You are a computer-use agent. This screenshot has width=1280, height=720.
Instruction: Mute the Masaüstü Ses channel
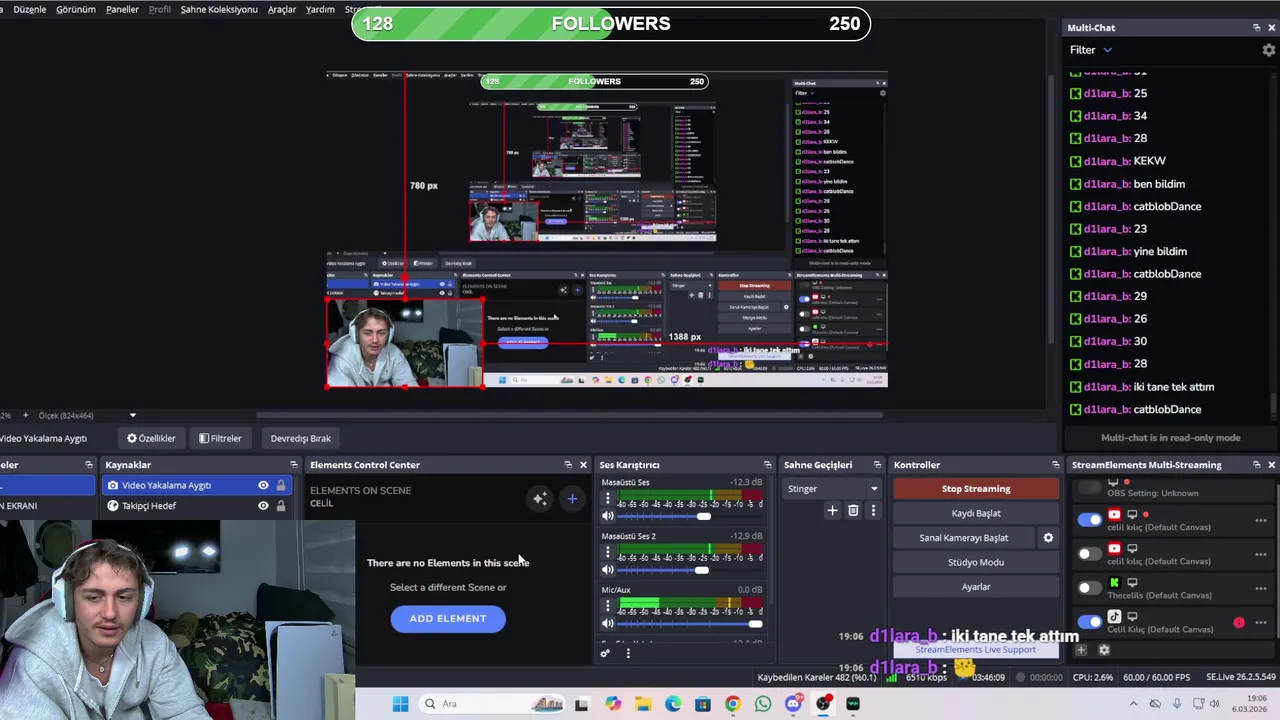[x=607, y=516]
